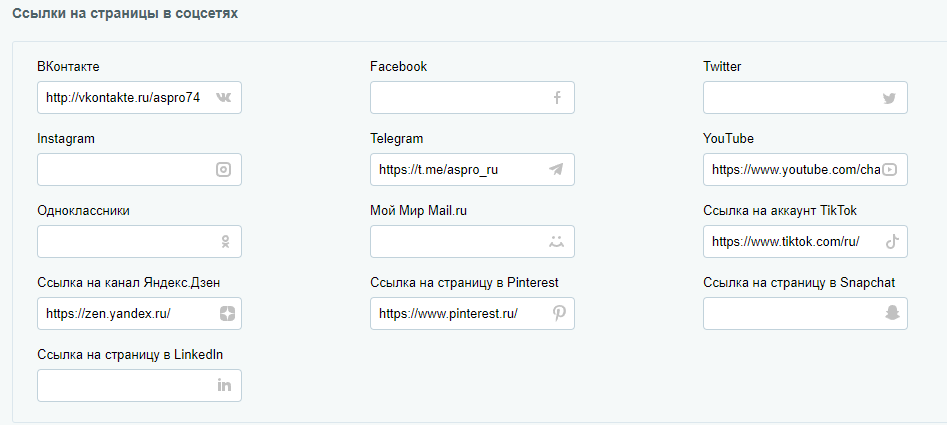This screenshot has height=425, width=947.
Task: Click the Facebook f icon
Action: [557, 97]
